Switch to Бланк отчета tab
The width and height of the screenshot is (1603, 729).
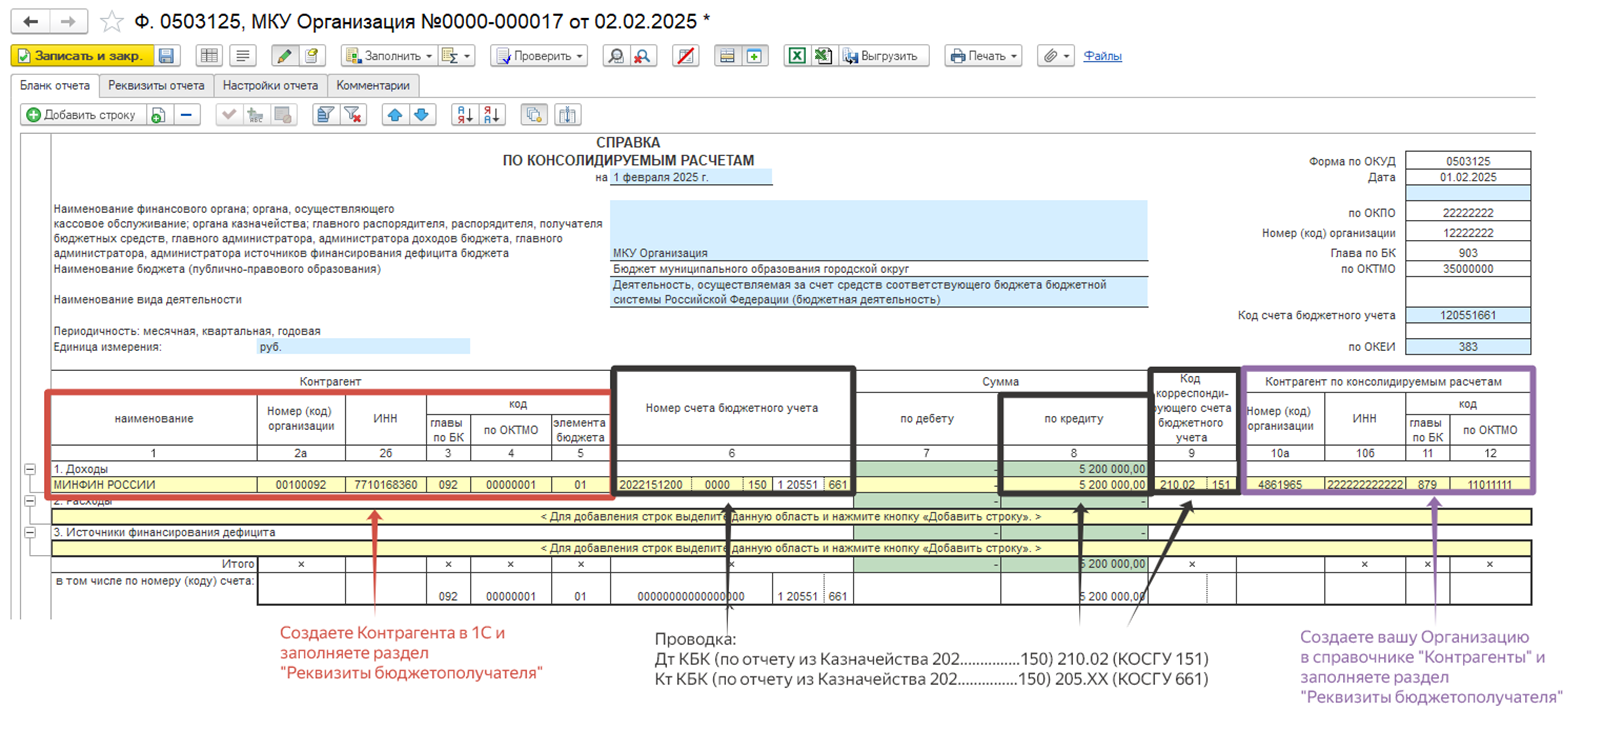click(x=55, y=86)
